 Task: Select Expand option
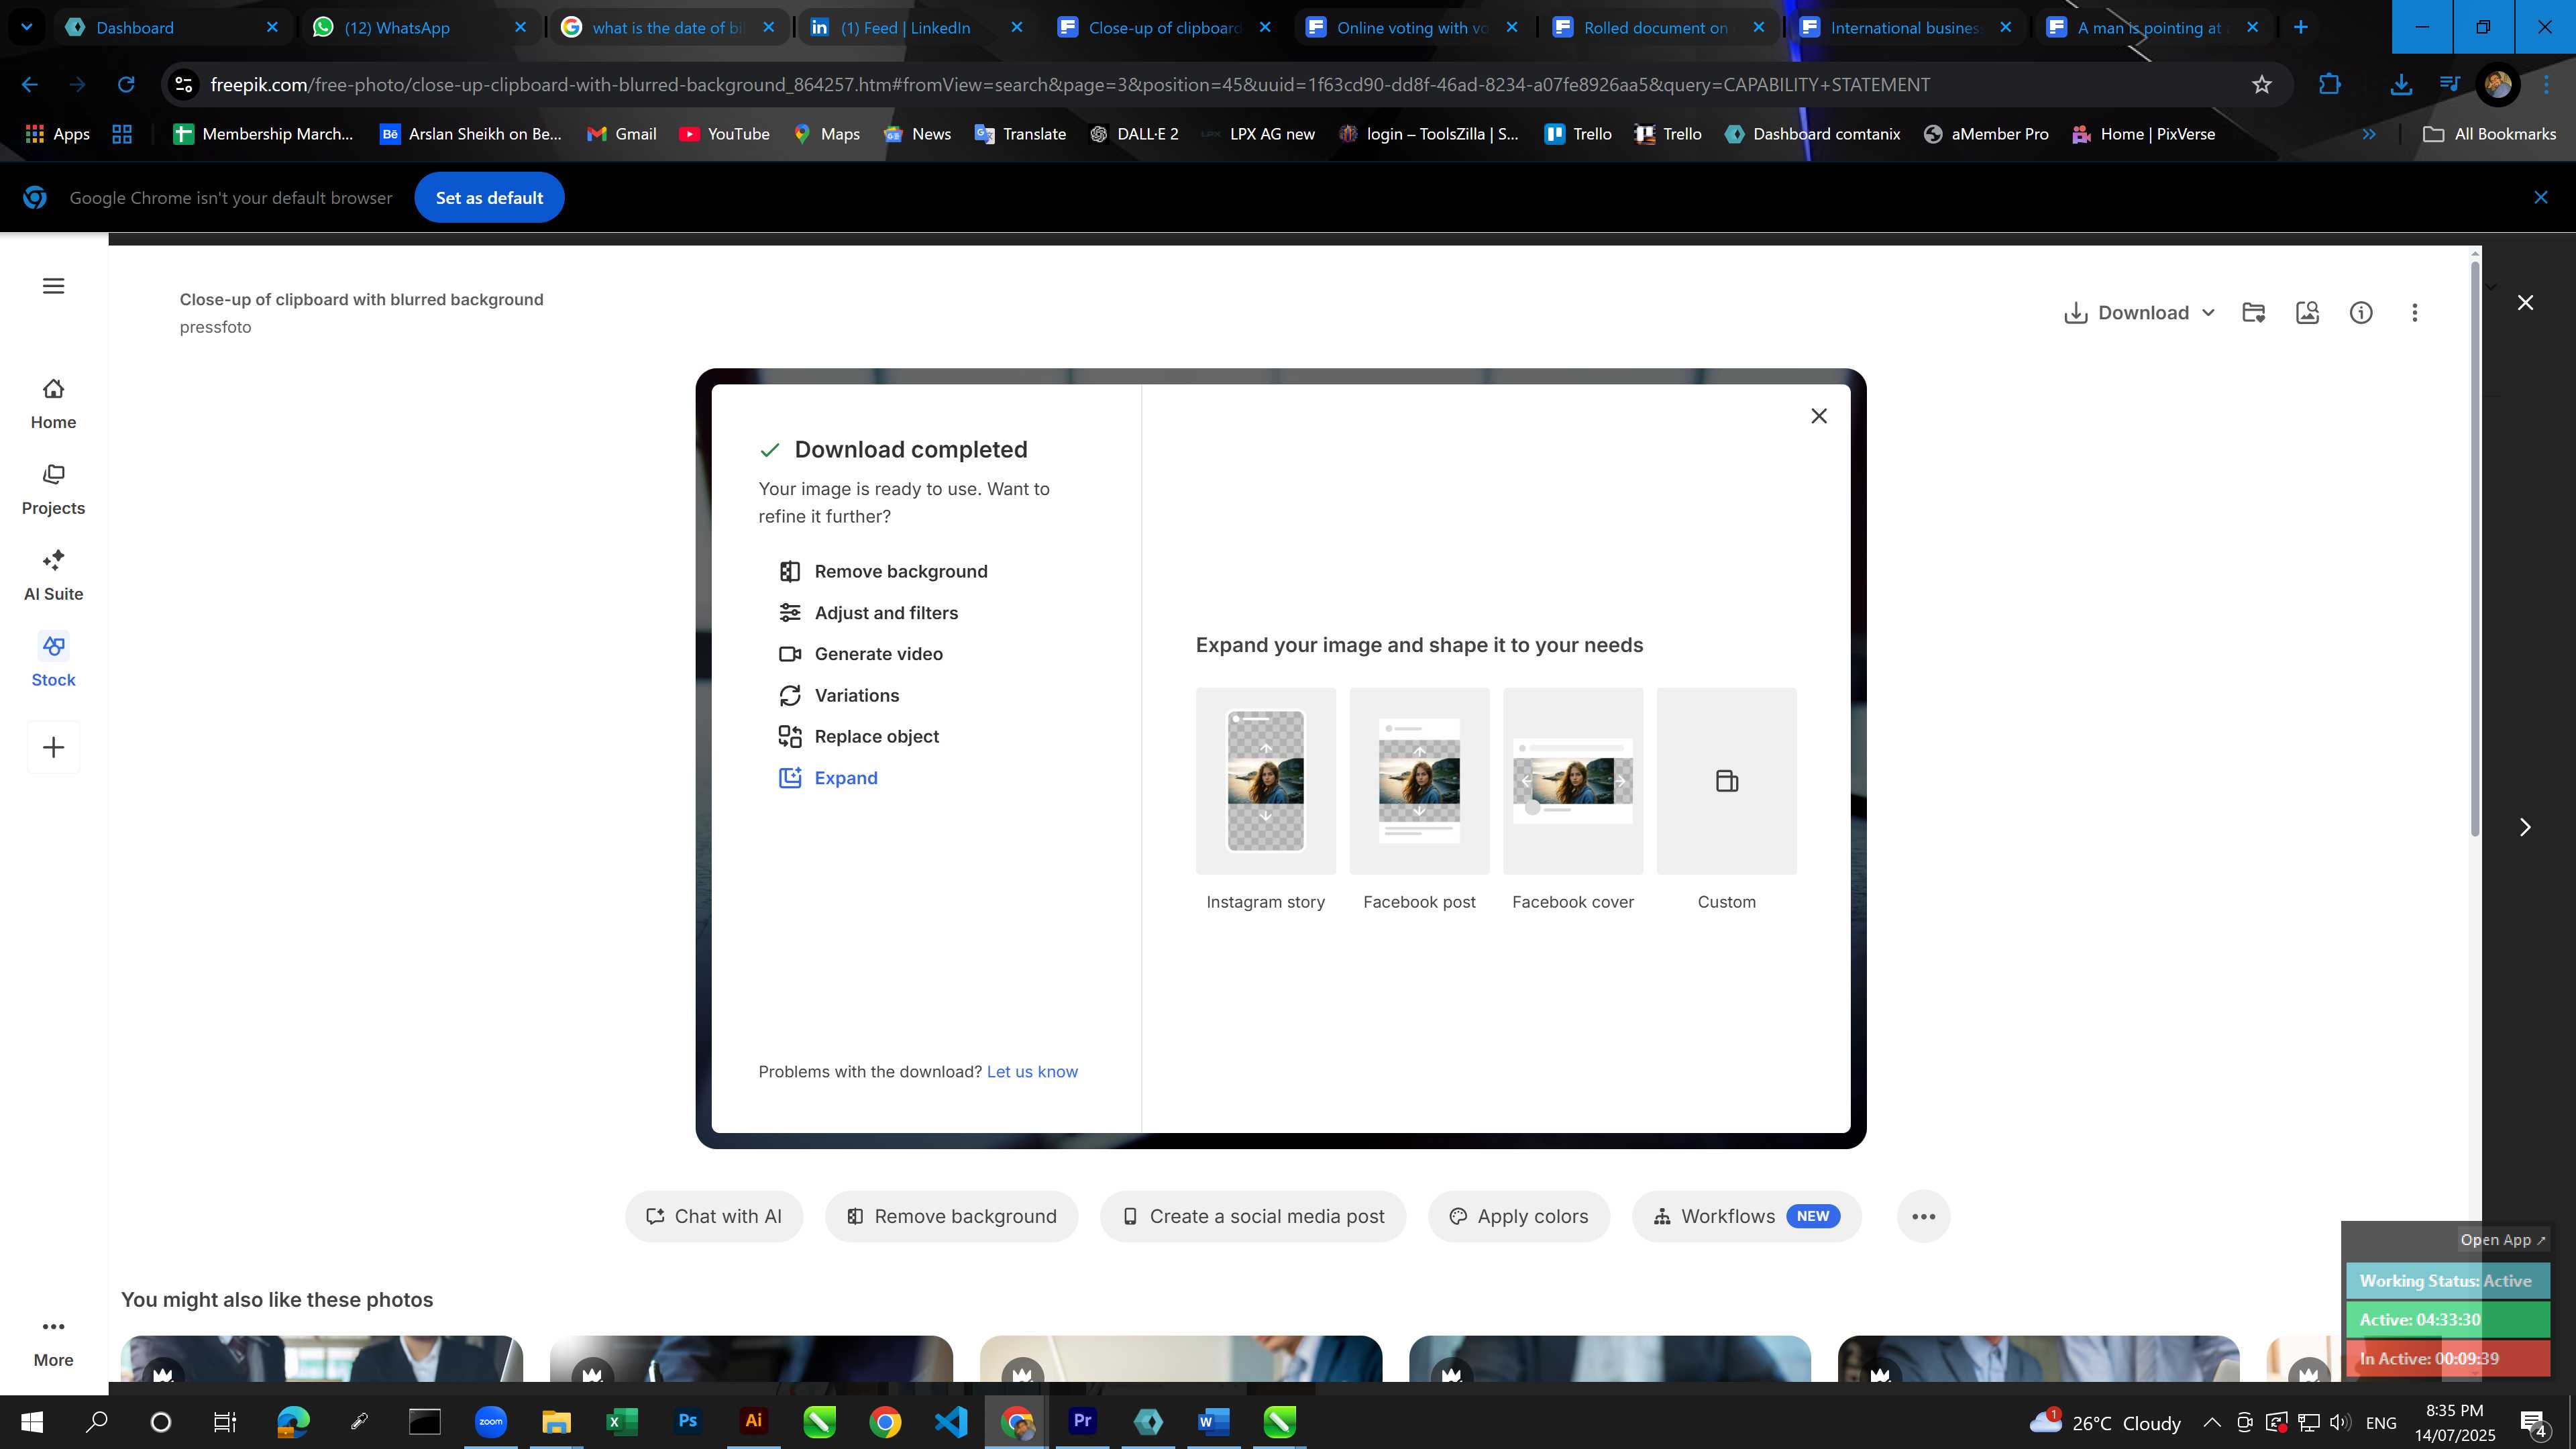tap(828, 778)
